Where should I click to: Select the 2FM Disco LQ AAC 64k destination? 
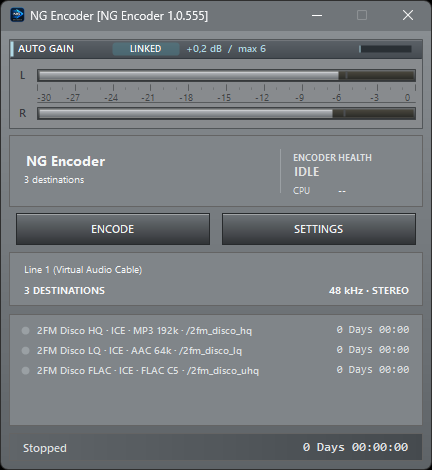139,351
